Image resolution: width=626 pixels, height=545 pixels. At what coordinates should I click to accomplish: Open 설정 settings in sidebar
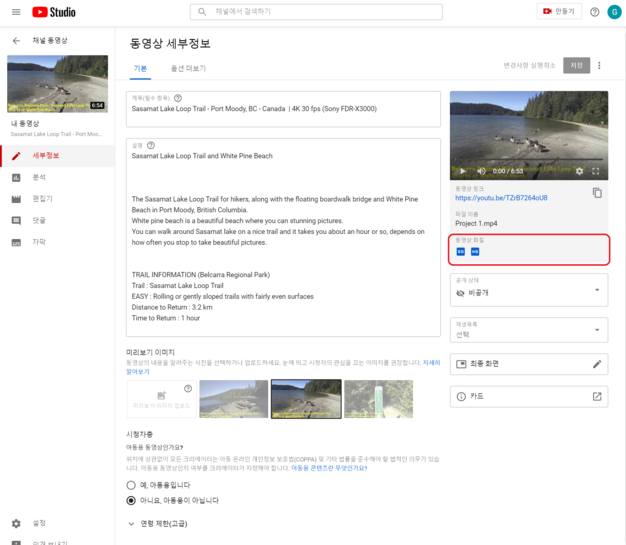pos(39,523)
